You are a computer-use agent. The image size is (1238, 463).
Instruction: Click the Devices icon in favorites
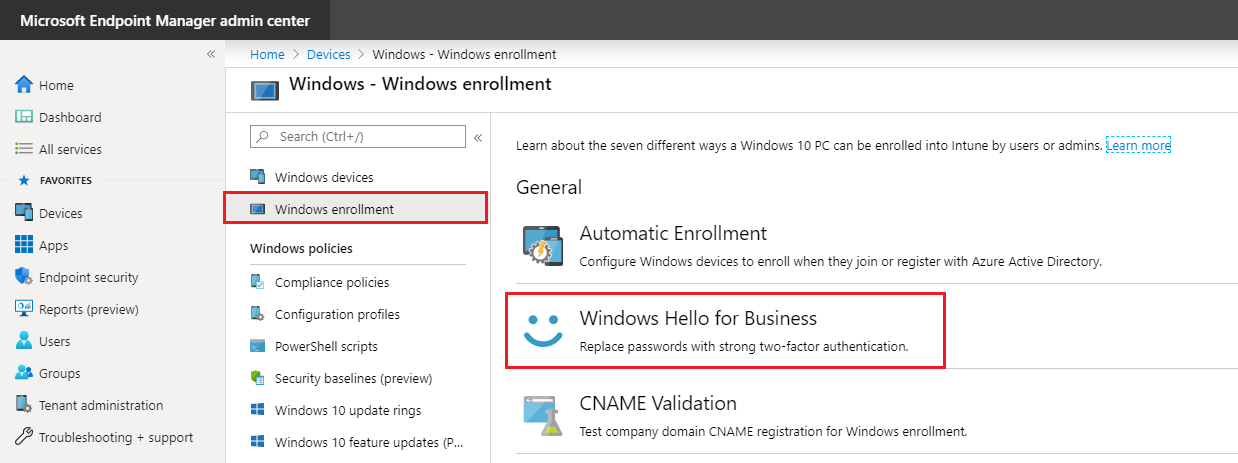point(25,213)
